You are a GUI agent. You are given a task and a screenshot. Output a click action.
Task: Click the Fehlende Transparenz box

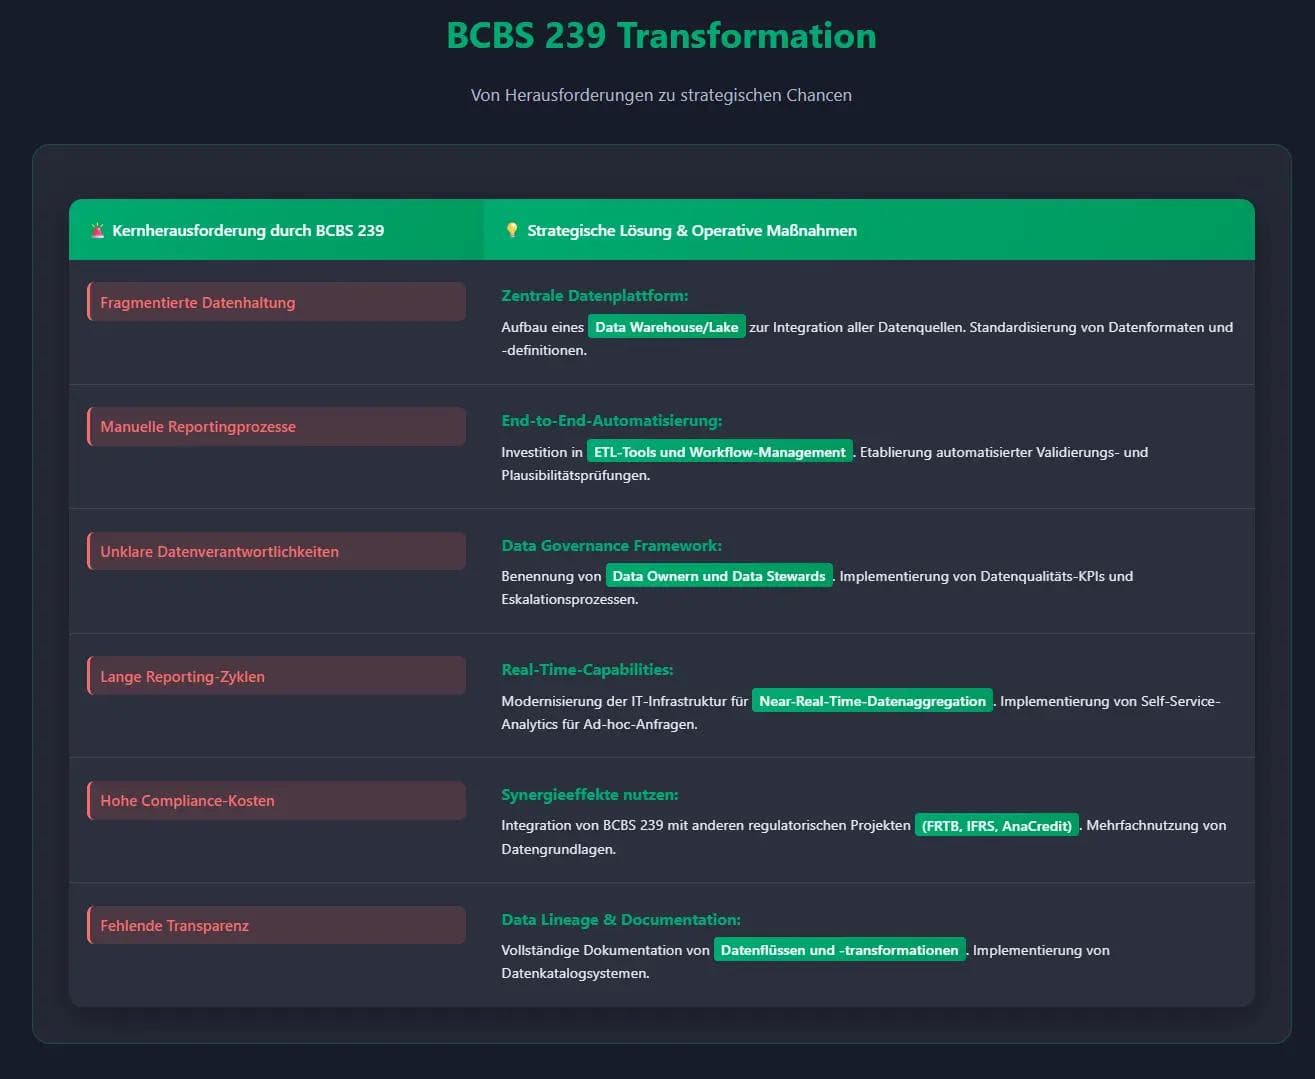(276, 925)
